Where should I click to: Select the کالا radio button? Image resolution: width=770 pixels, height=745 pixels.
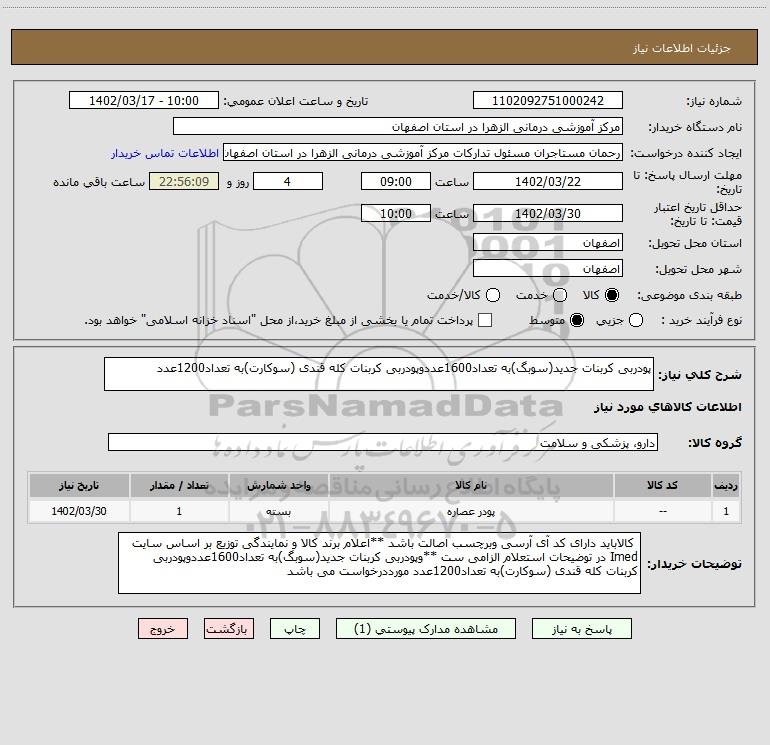(x=612, y=295)
